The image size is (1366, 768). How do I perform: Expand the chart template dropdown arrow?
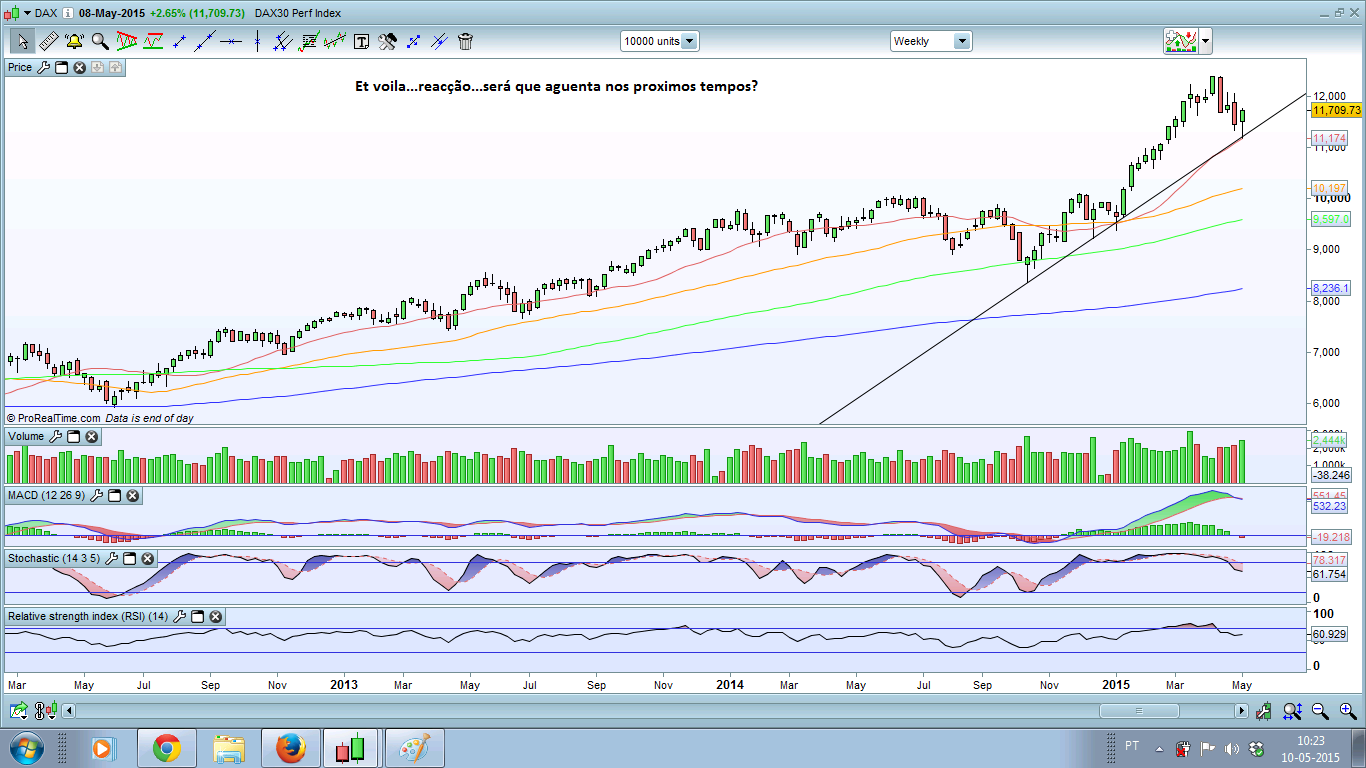[x=1205, y=41]
